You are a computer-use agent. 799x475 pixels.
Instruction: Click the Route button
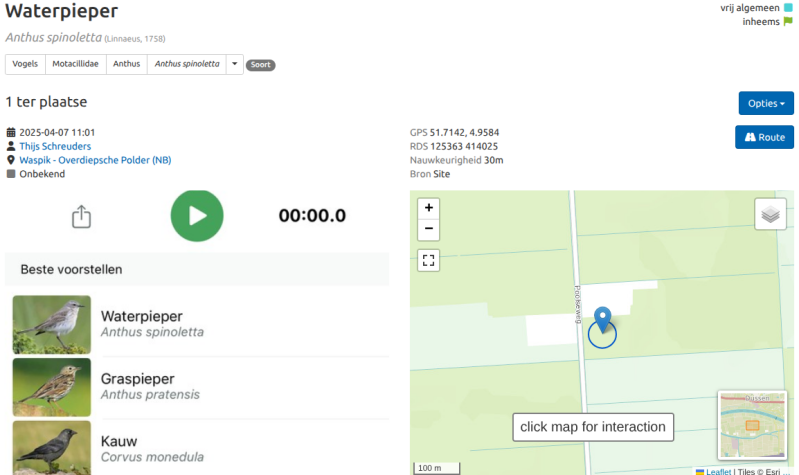[x=764, y=137]
